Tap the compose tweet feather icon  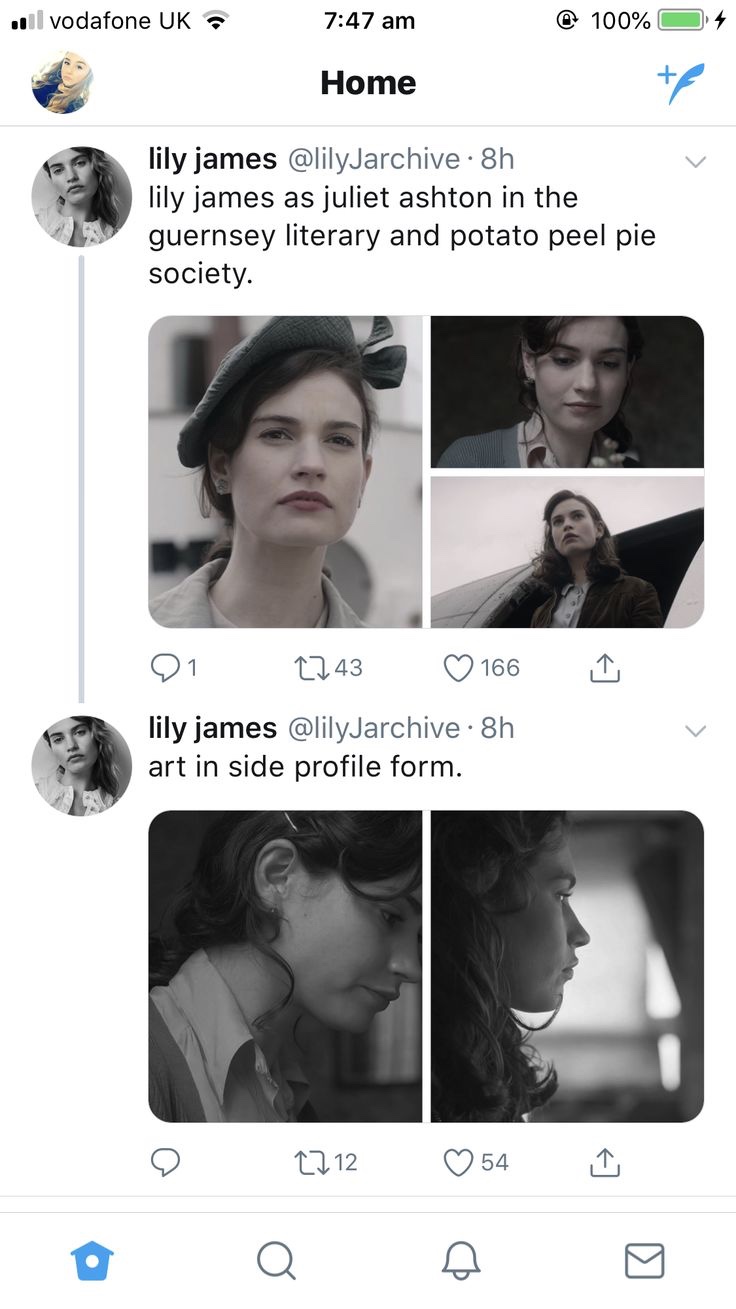680,83
